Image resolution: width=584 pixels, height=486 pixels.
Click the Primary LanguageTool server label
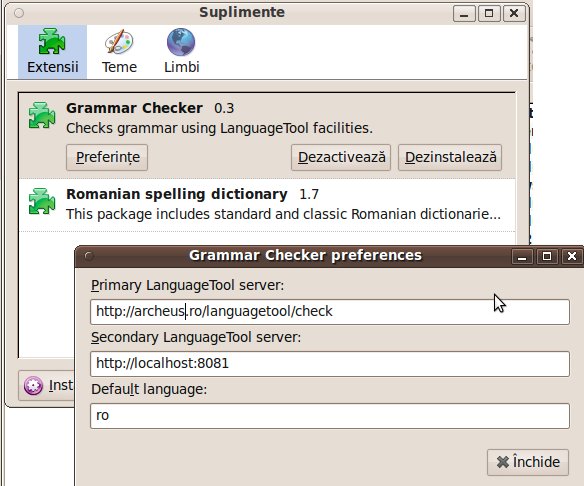coord(187,286)
